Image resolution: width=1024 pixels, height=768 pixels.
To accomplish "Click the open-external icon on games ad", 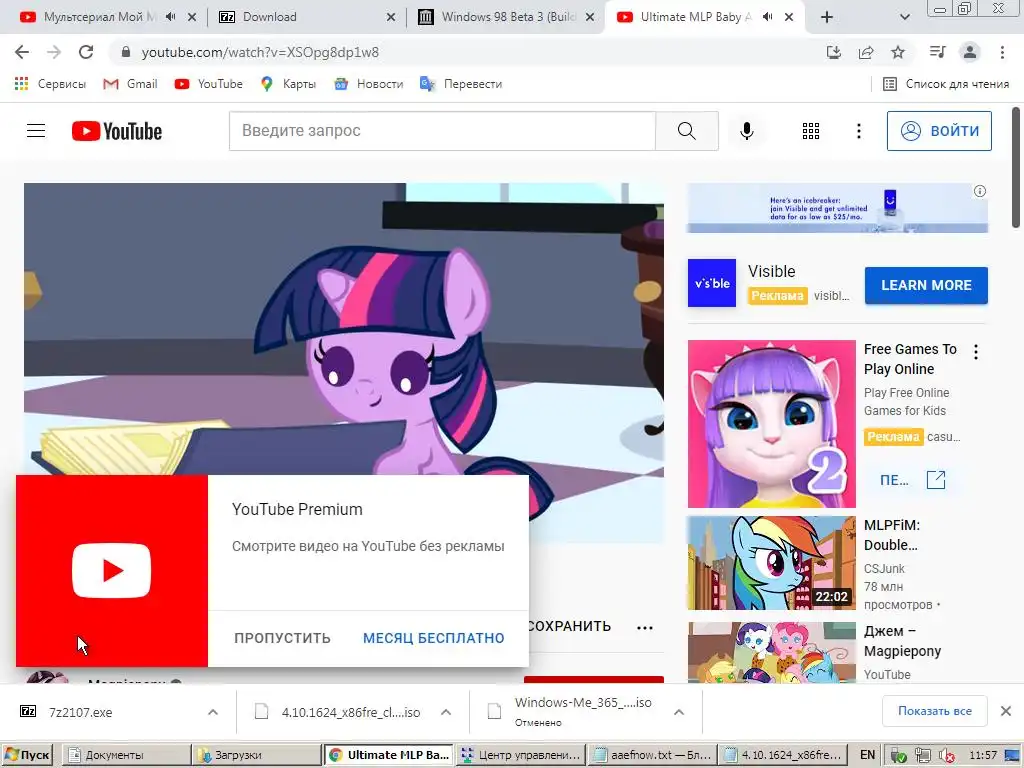I will [x=936, y=480].
